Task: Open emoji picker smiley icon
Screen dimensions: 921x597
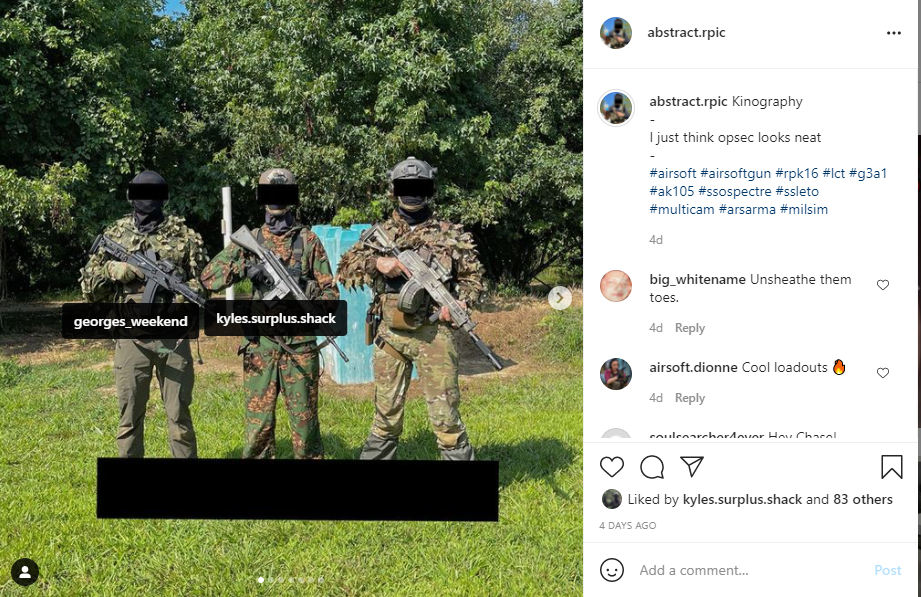Action: tap(611, 570)
